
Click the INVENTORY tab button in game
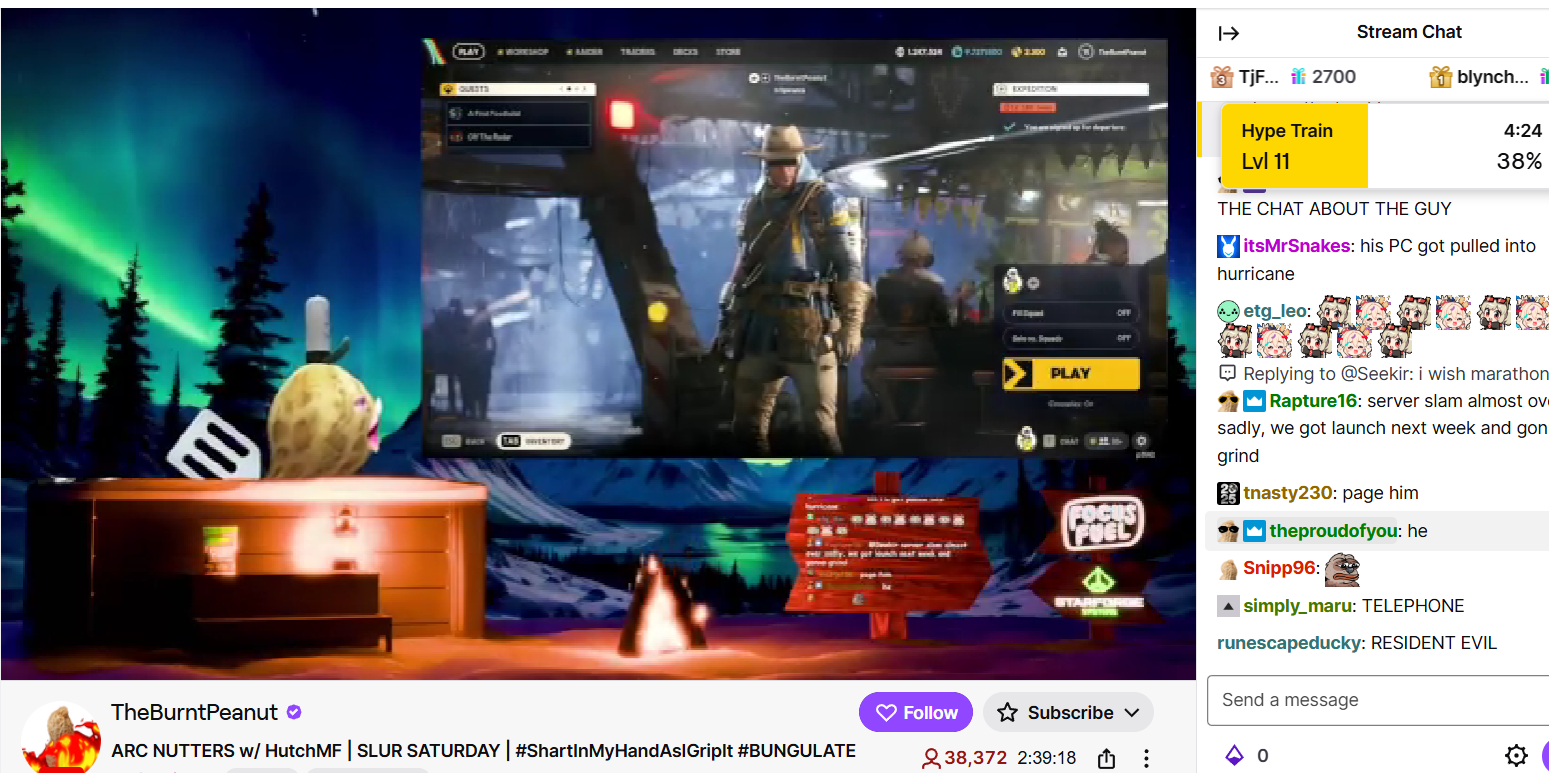coord(534,441)
